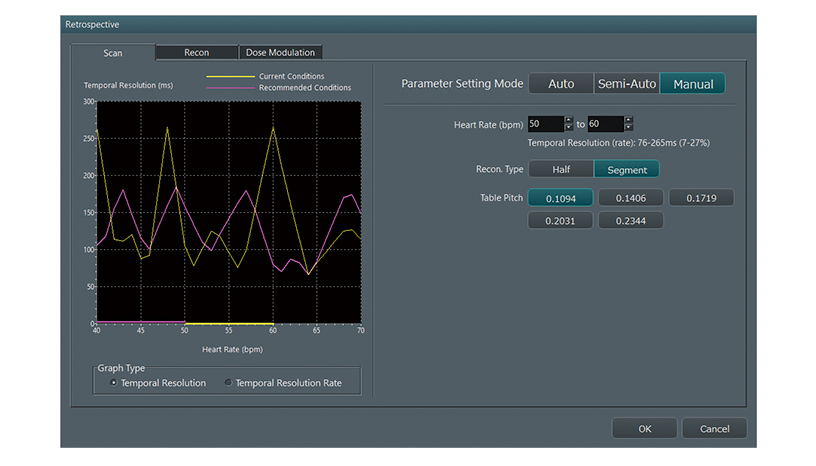Open the Recon tab
Viewport: 816px width, 466px height.
click(x=197, y=53)
